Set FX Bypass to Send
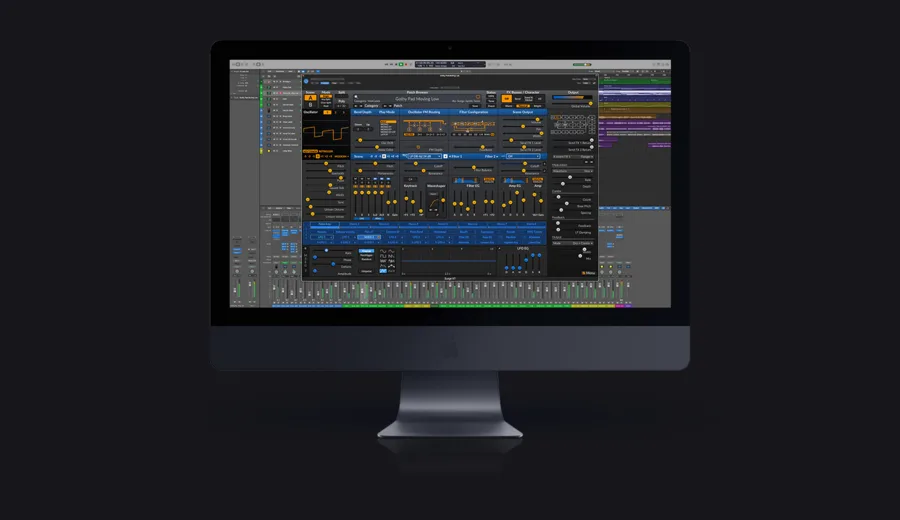The height and width of the screenshot is (520, 900). pos(518,99)
